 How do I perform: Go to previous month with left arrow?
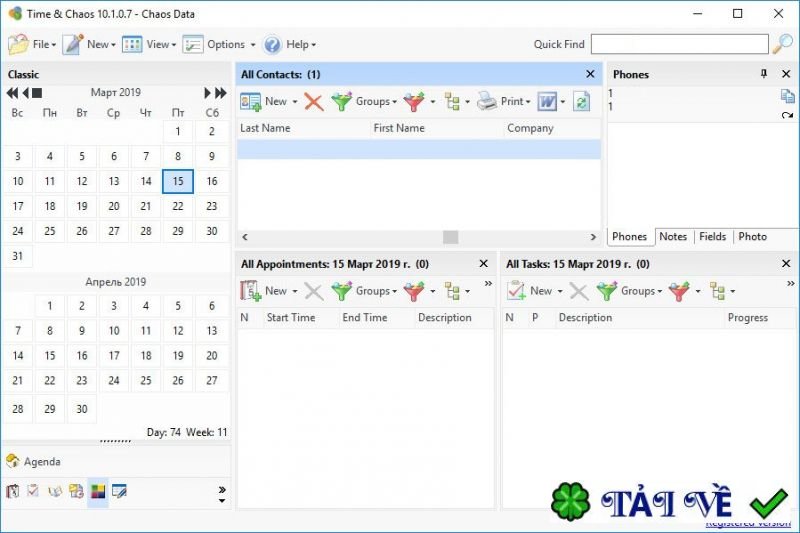(26, 93)
